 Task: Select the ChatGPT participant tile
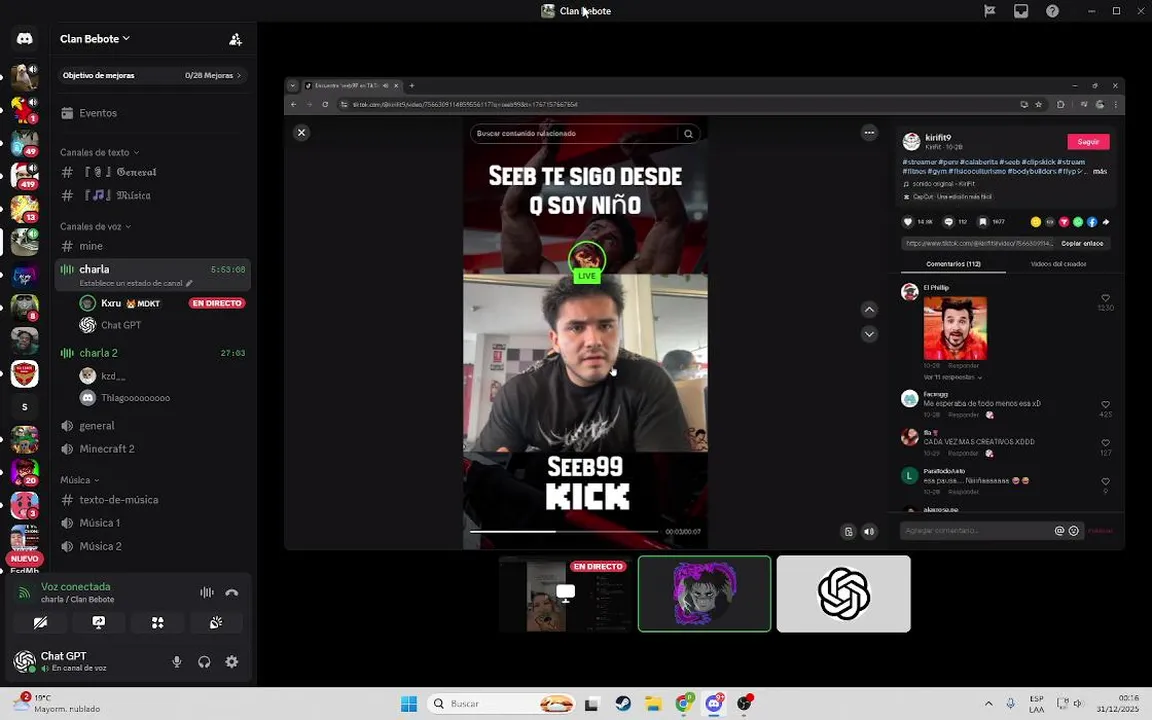pos(843,594)
